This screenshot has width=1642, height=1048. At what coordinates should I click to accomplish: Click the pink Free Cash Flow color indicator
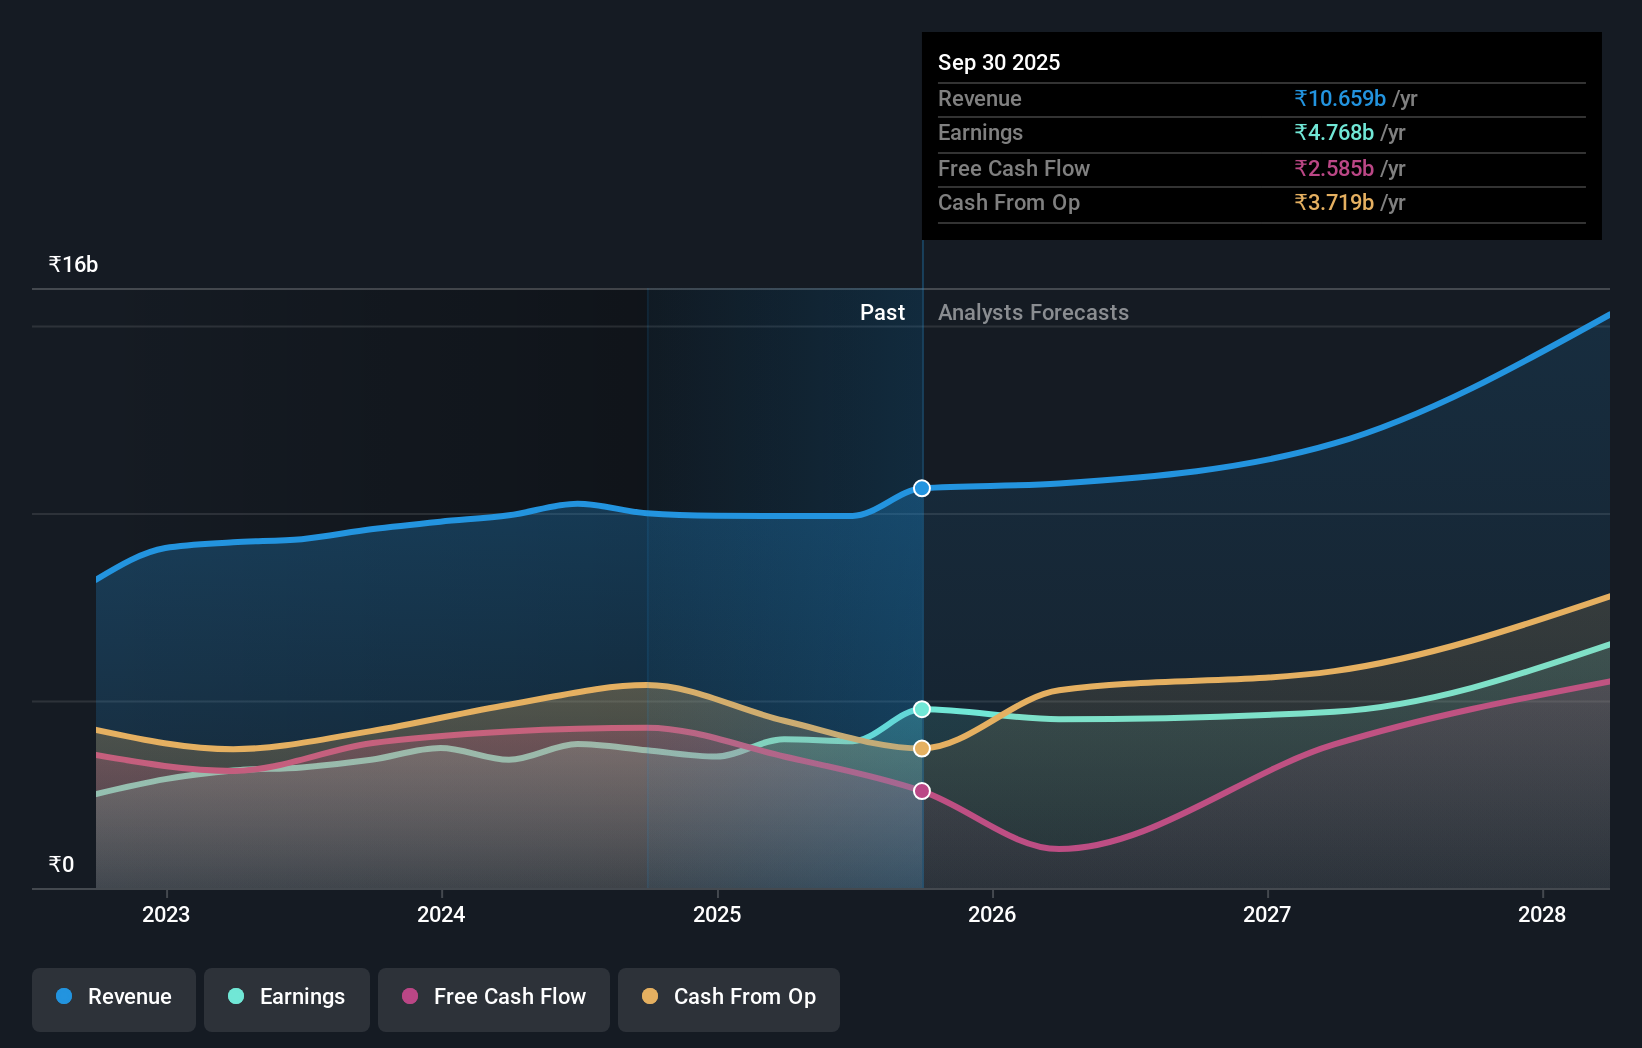[410, 997]
